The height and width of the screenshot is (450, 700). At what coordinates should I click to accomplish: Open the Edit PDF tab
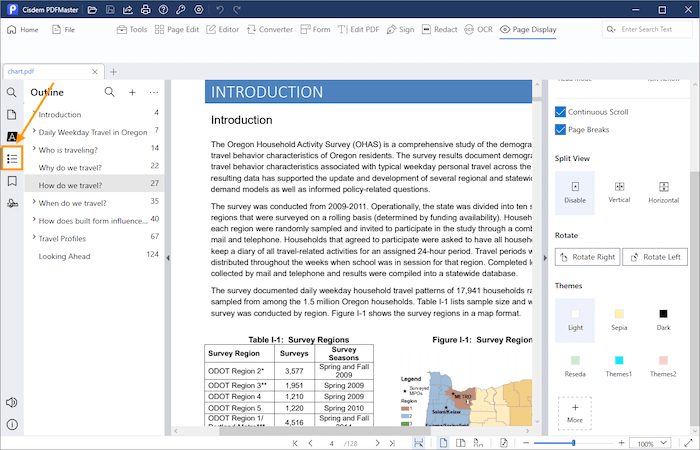pyautogui.click(x=358, y=29)
